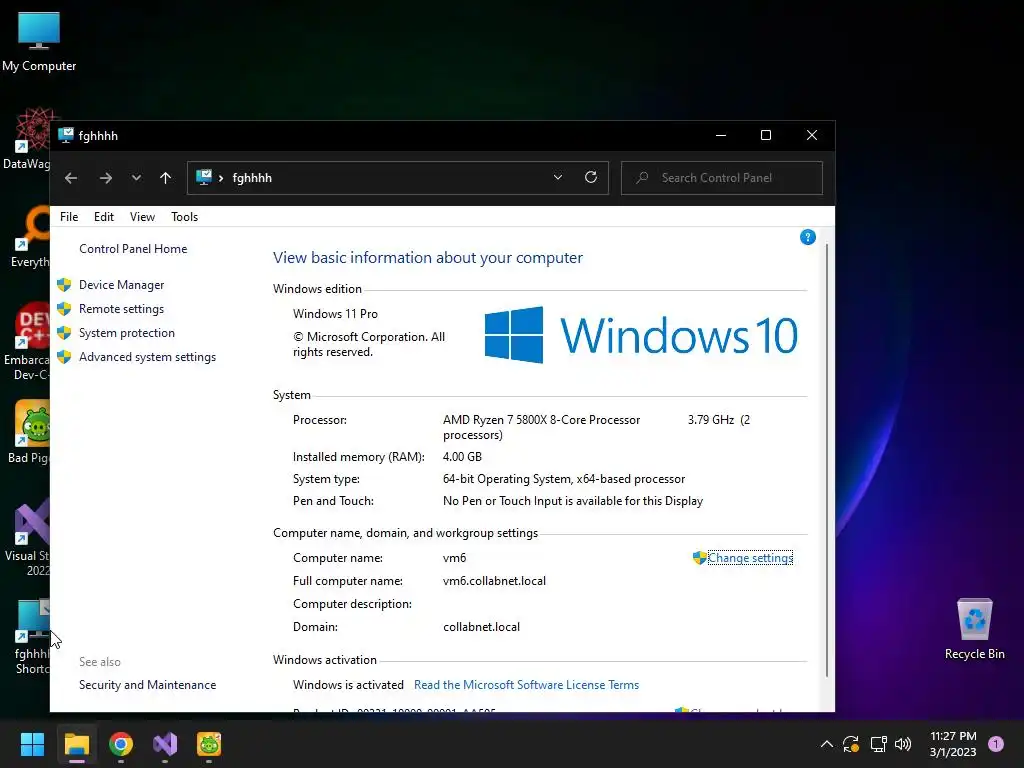Click the vm6.collabnet.local full computer name
The image size is (1024, 768).
494,581
